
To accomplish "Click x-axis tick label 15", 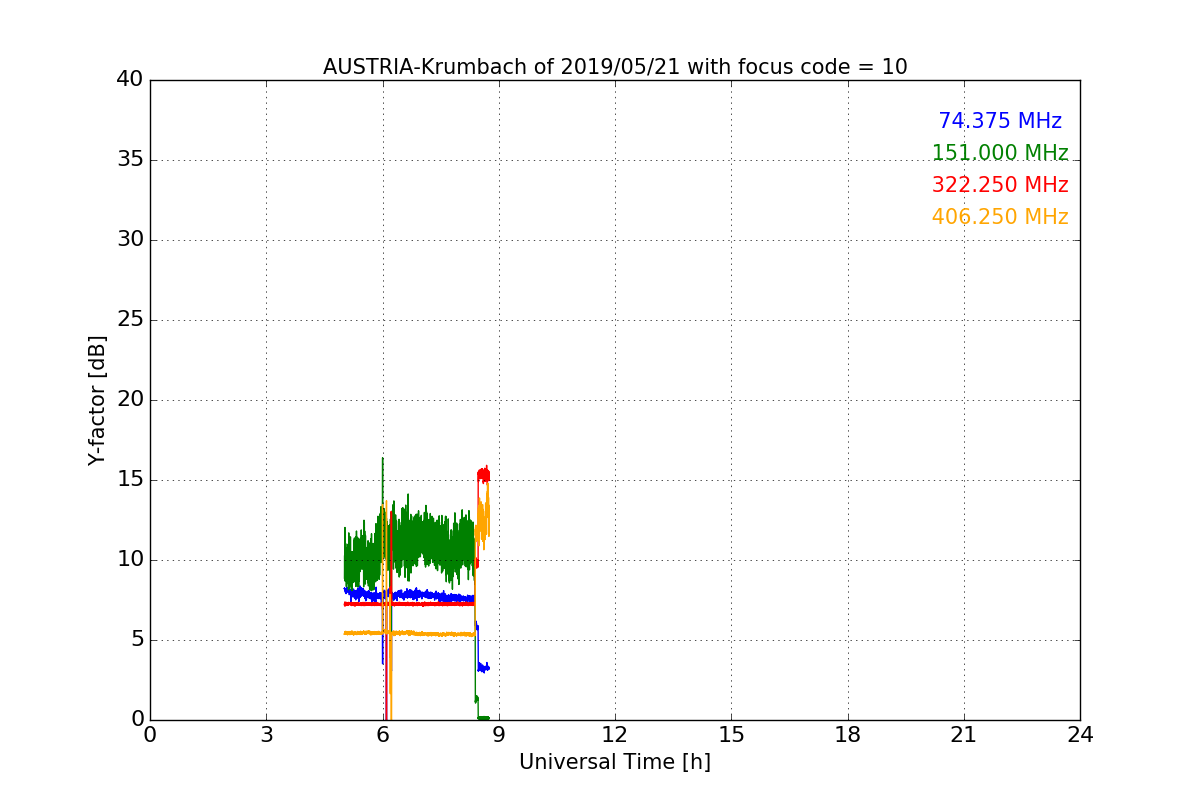I will (x=731, y=735).
